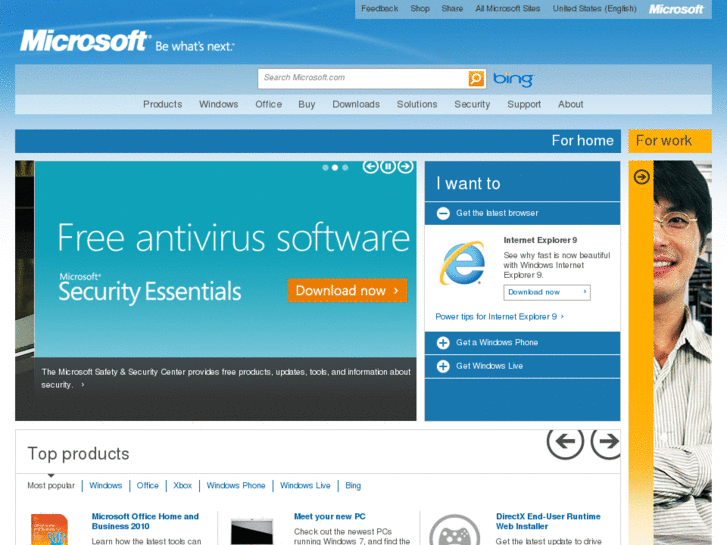The height and width of the screenshot is (545, 727).
Task: Select the third slide indicator dot
Action: click(345, 168)
